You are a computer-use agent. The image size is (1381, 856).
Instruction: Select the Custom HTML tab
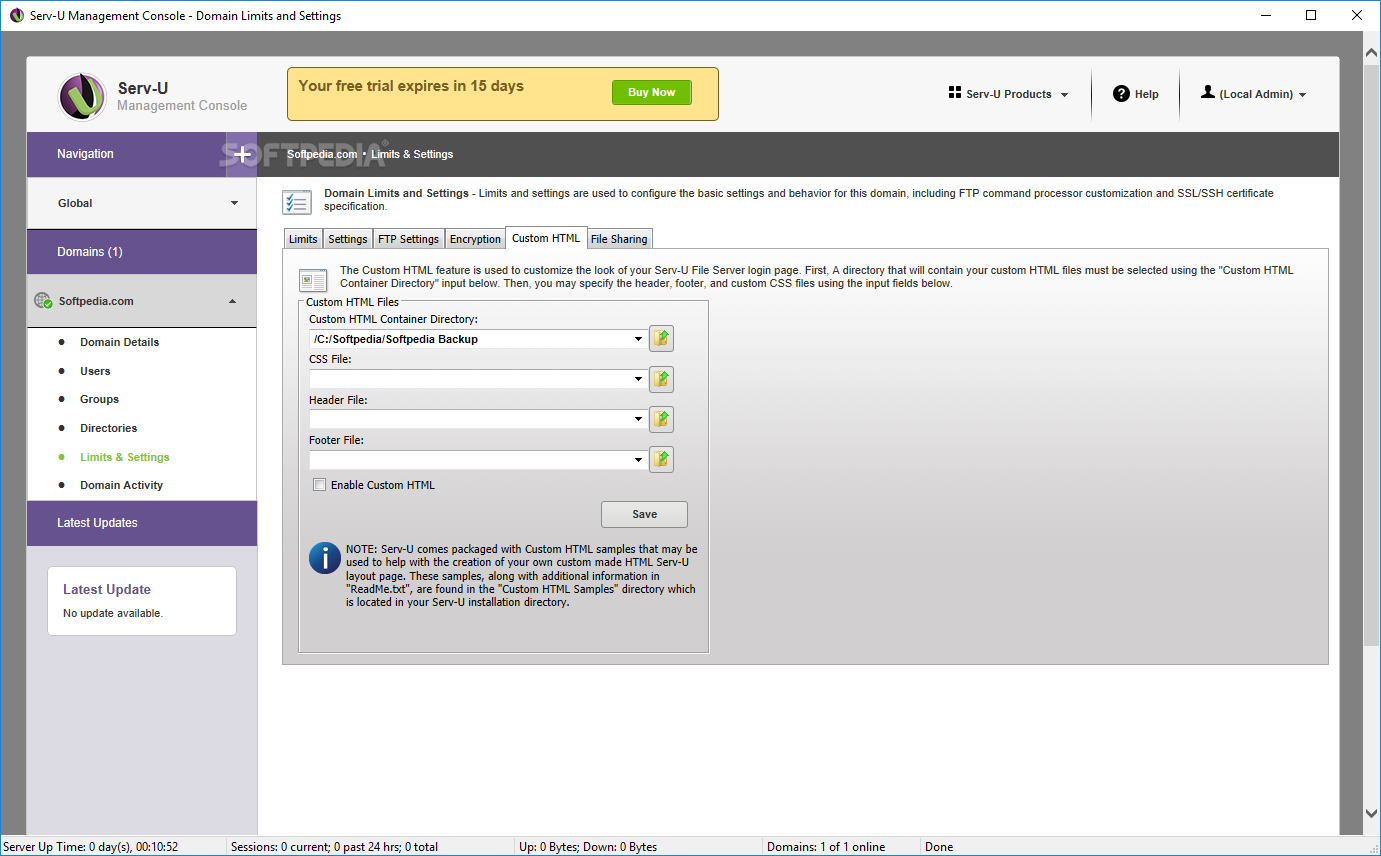pyautogui.click(x=546, y=238)
